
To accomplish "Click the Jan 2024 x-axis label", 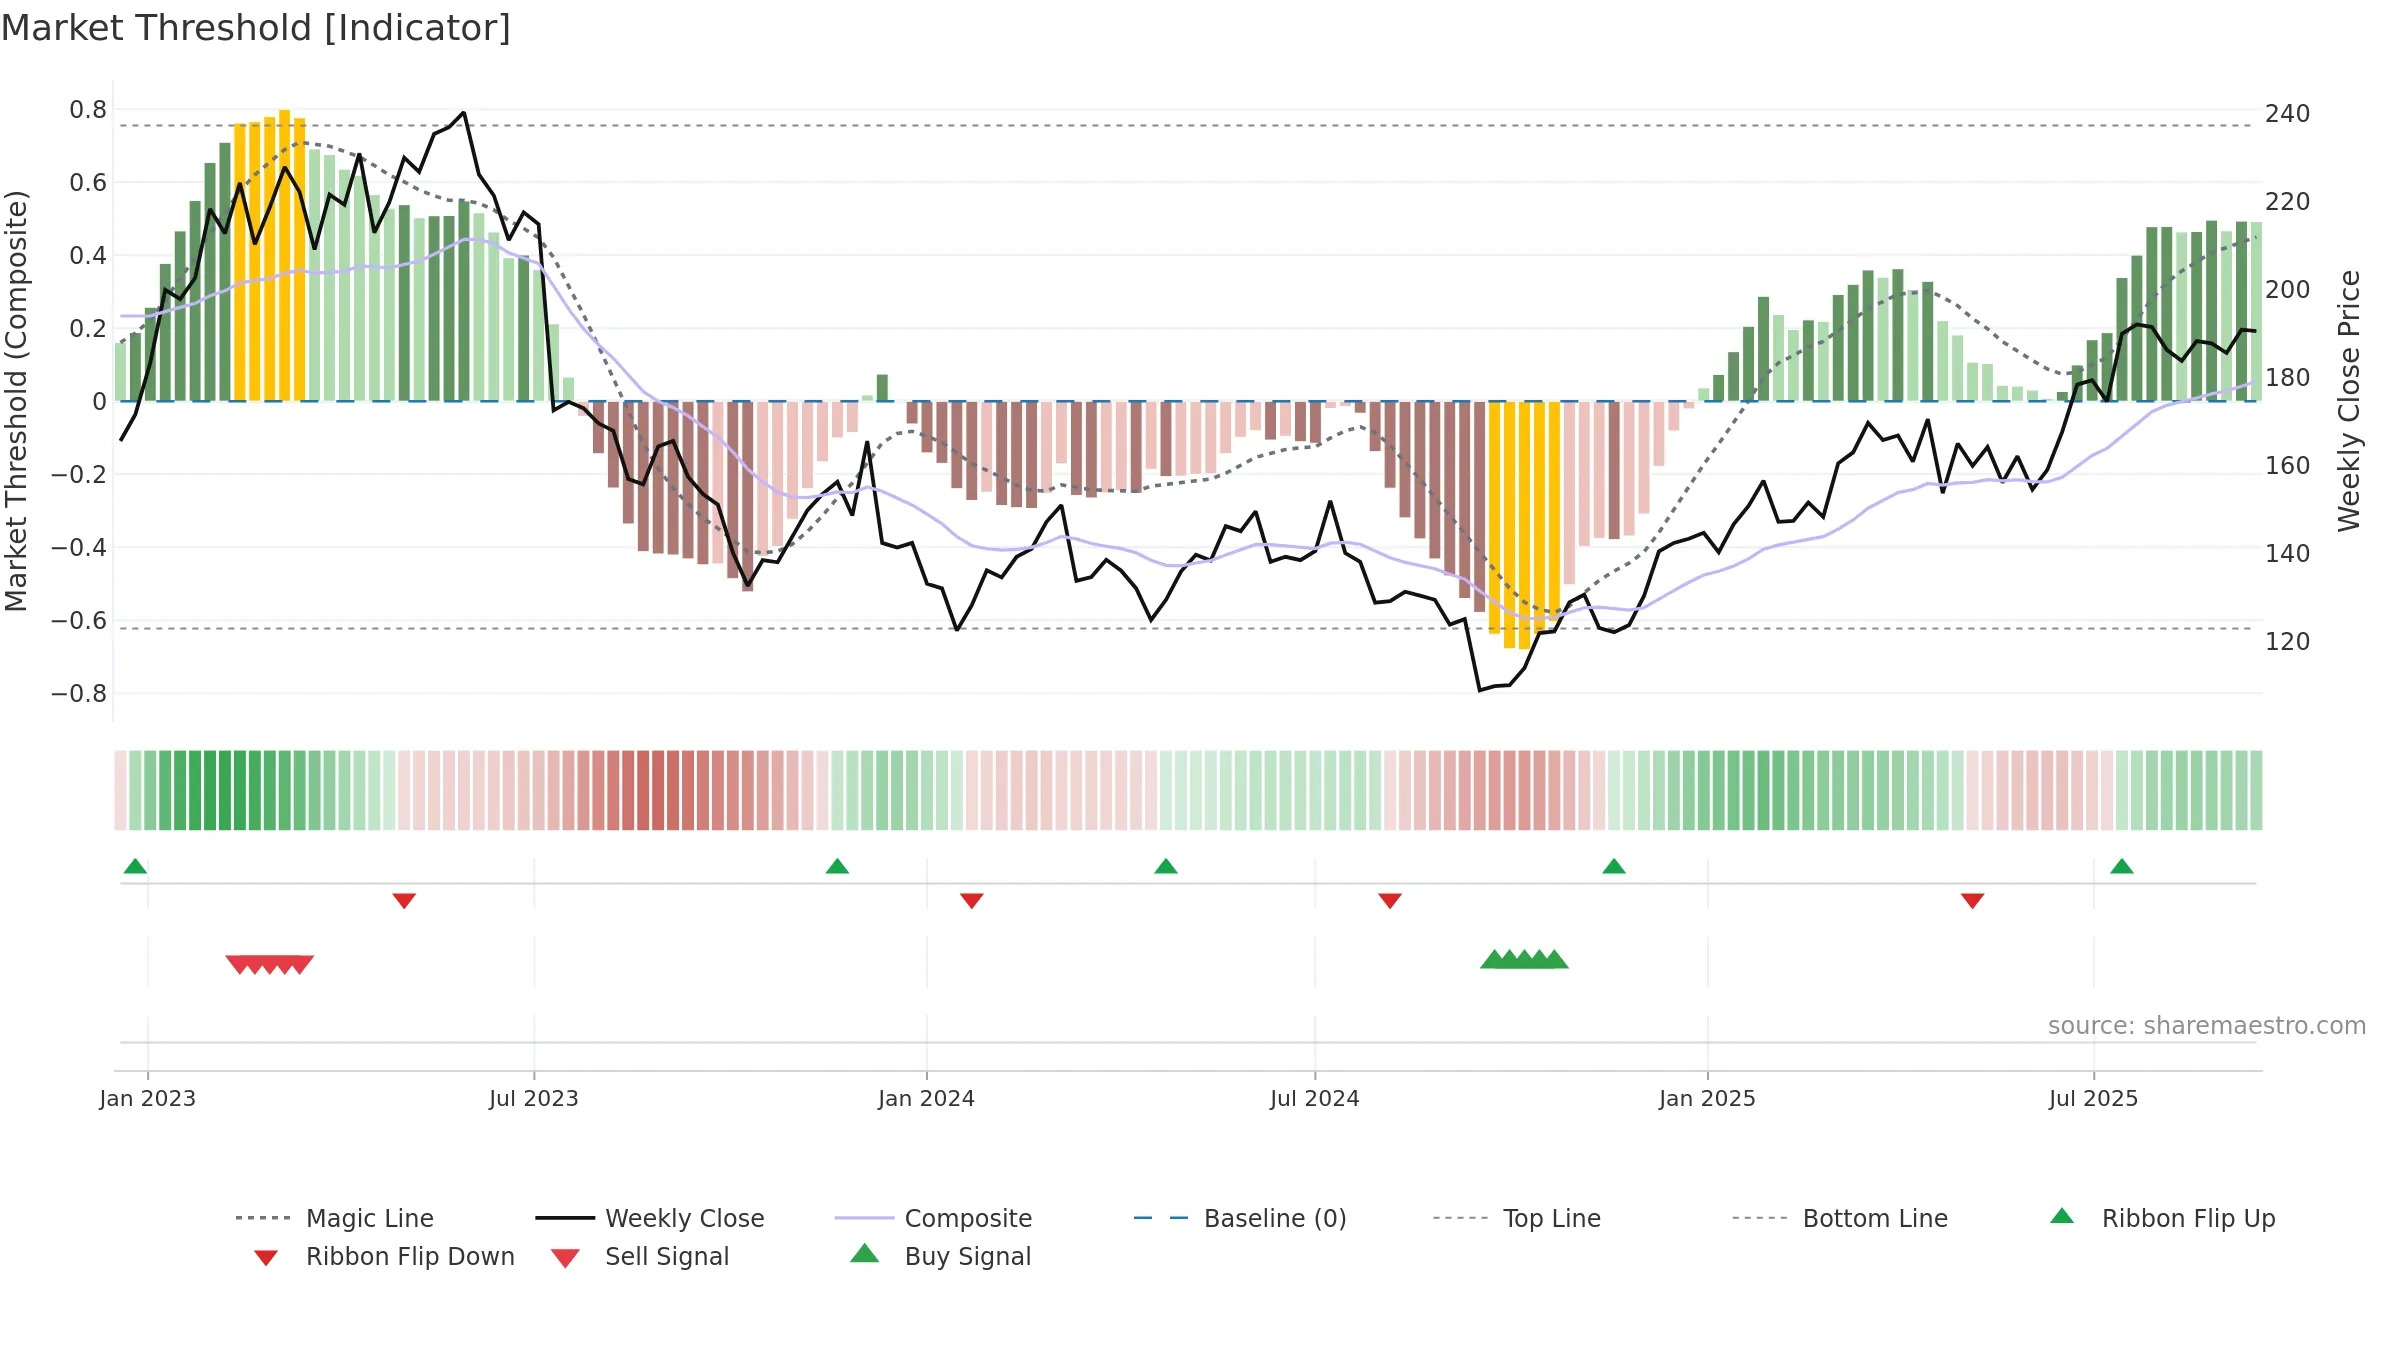I will (x=927, y=1098).
